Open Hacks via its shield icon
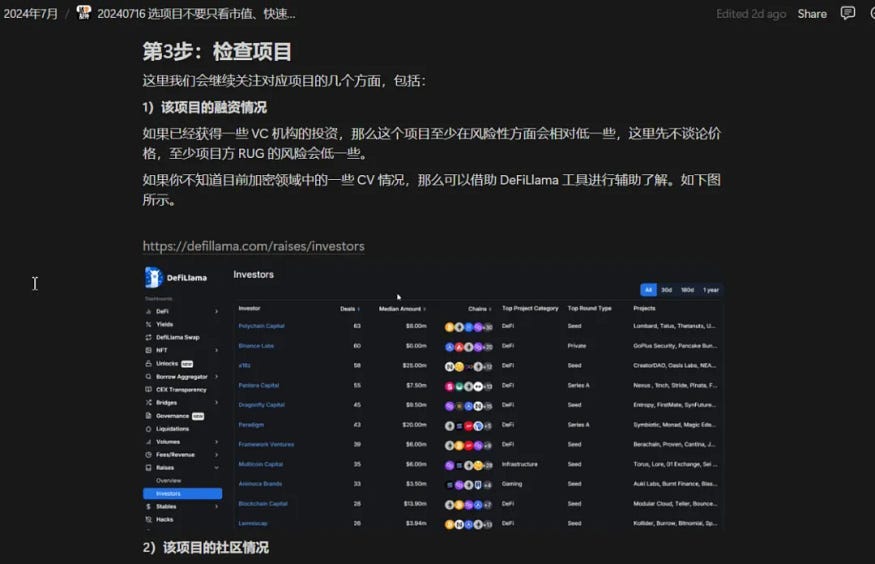875x564 pixels. coord(148,519)
